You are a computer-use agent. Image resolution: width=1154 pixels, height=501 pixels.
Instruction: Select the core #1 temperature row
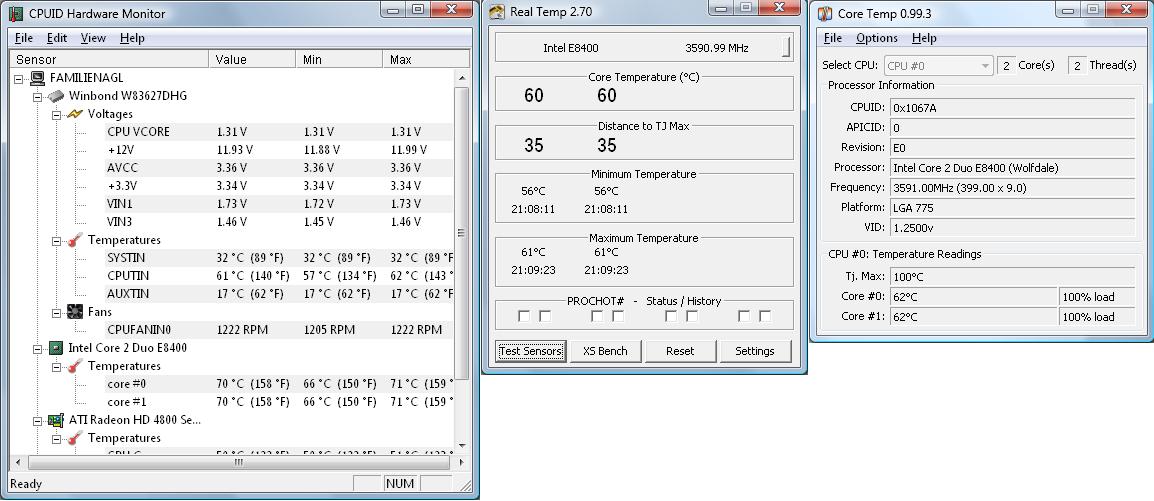(279, 402)
